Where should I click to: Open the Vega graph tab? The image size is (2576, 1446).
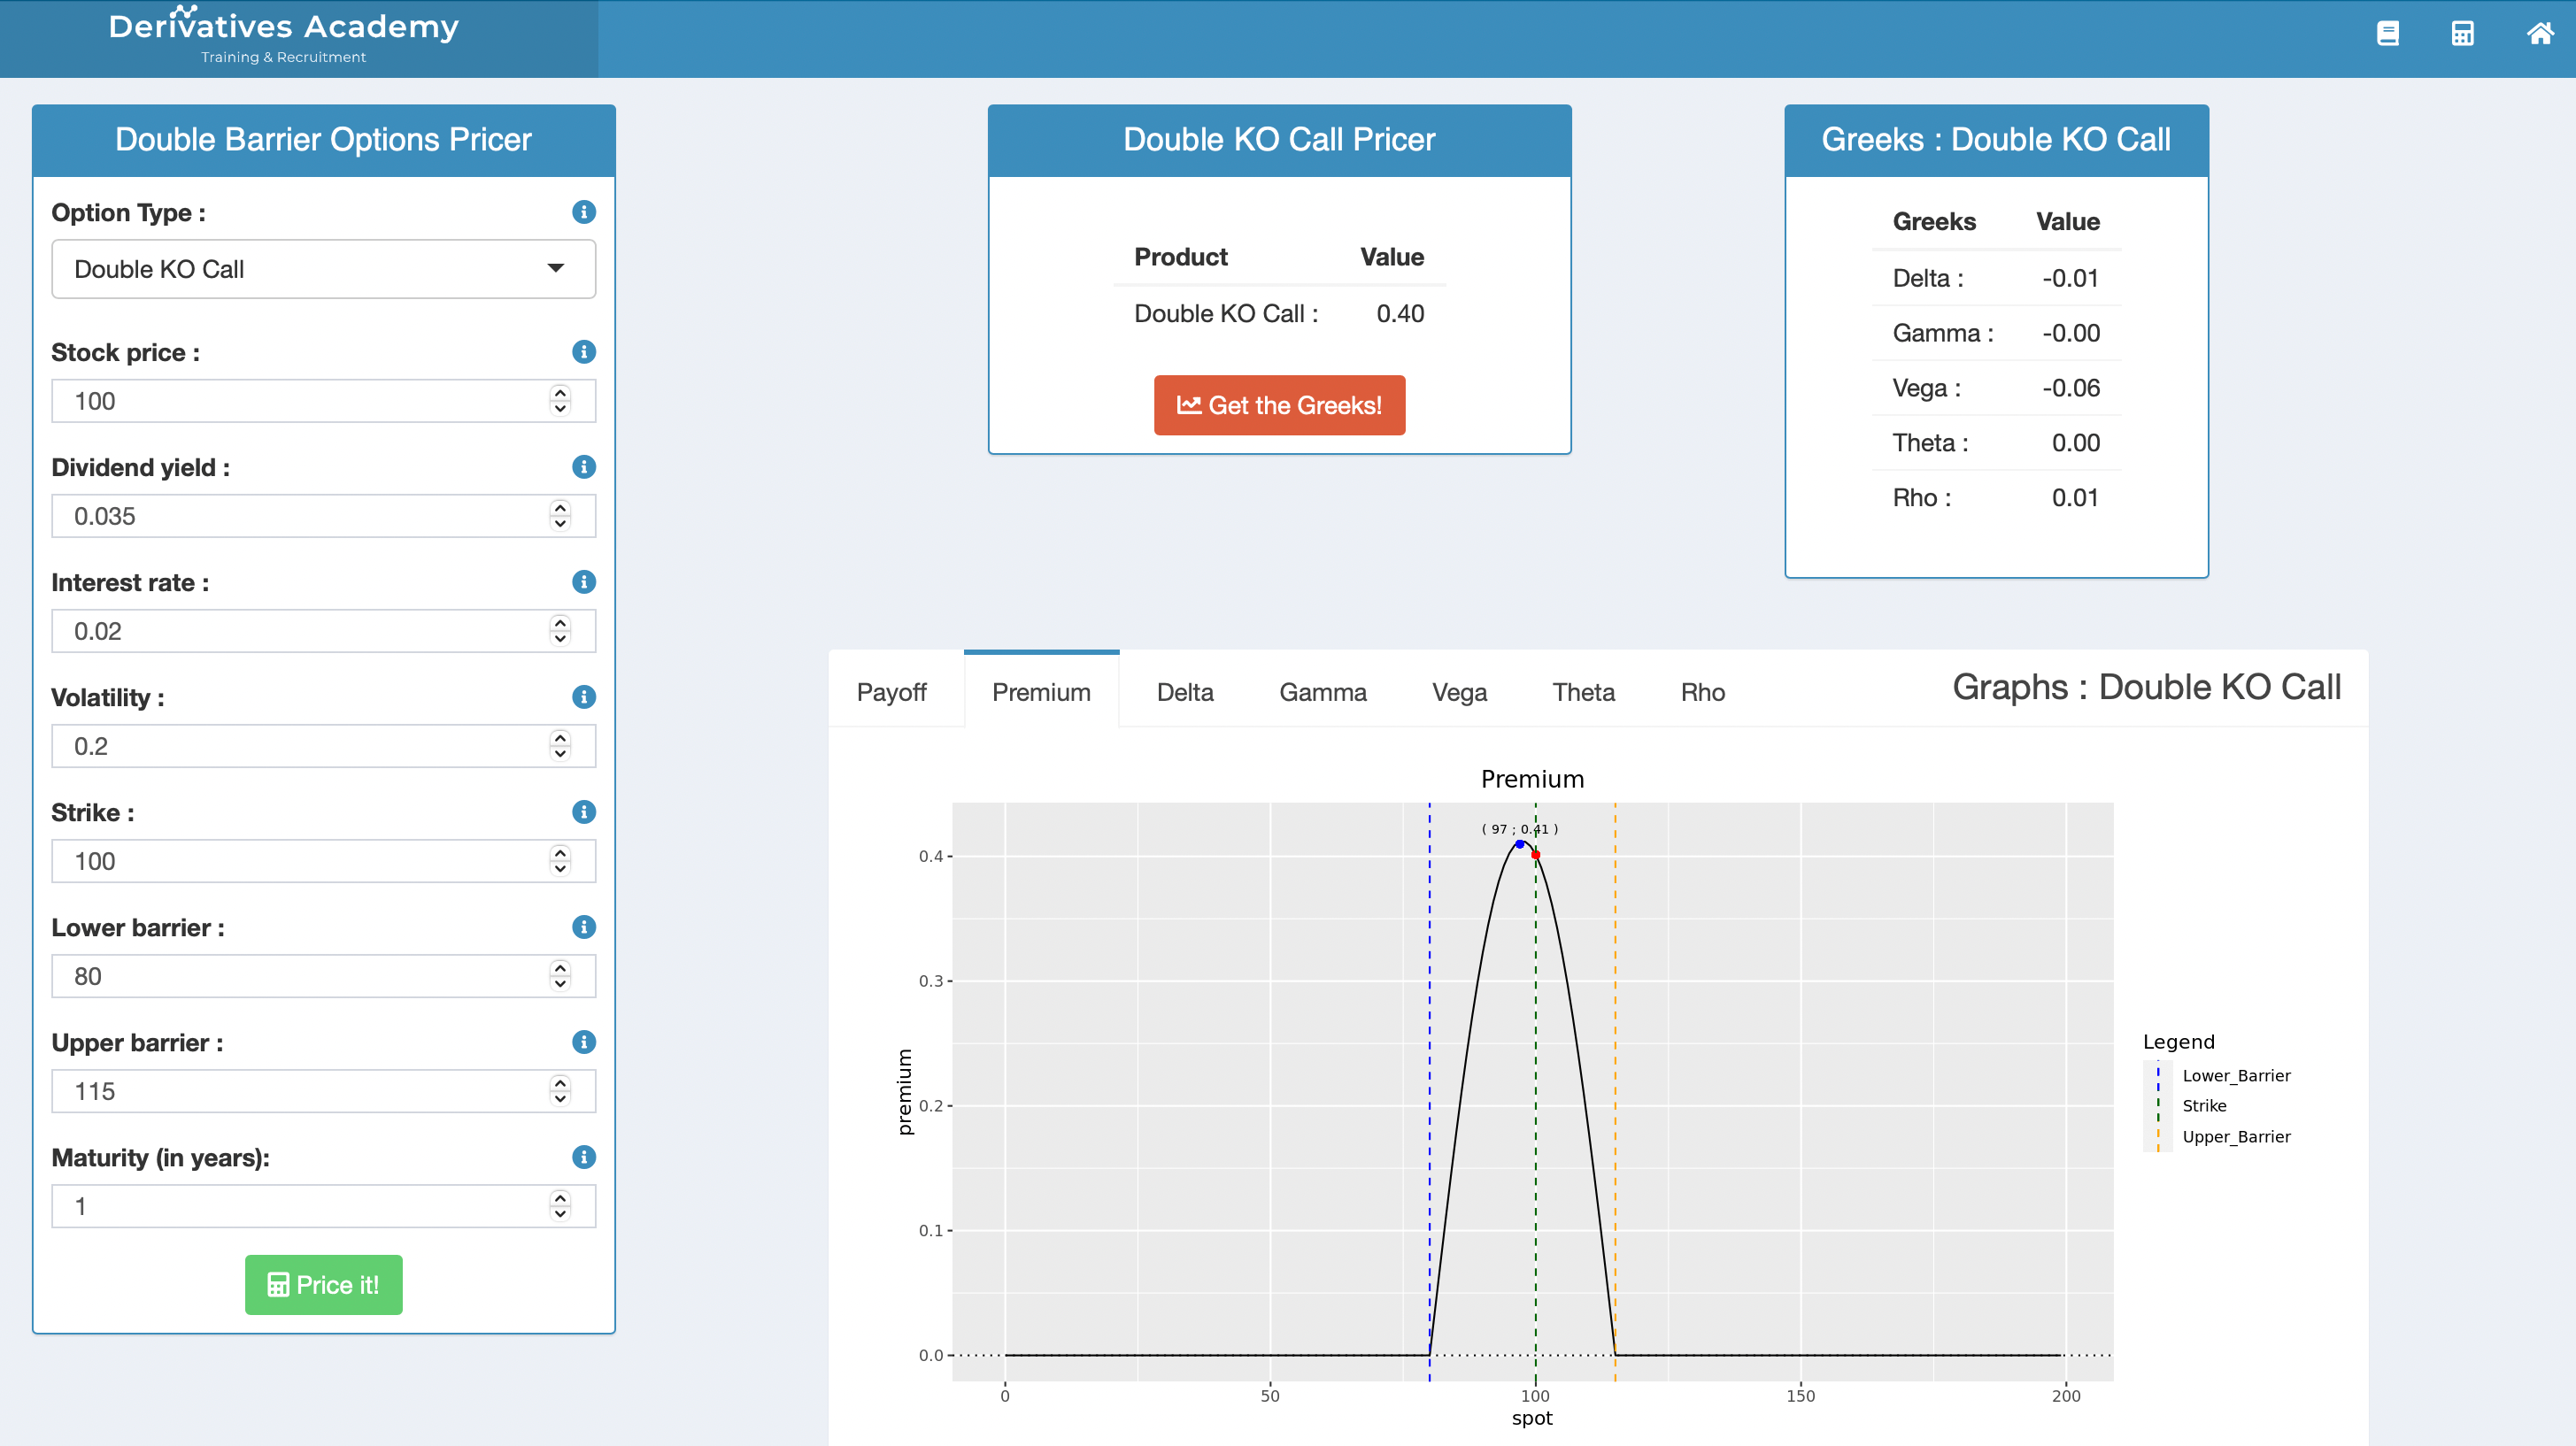[1459, 692]
